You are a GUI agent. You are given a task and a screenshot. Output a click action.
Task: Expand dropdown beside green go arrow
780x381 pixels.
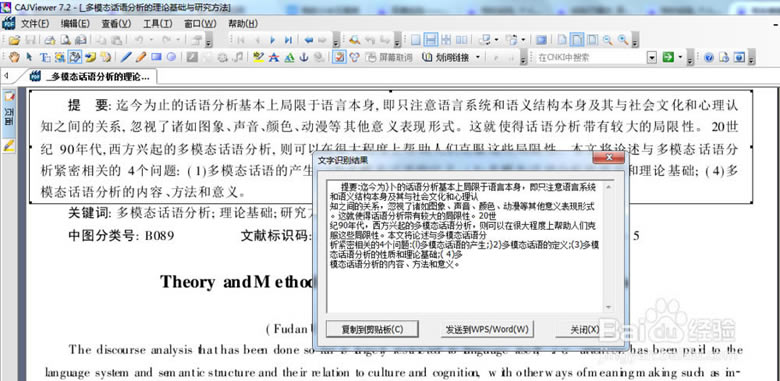pyautogui.click(x=680, y=57)
